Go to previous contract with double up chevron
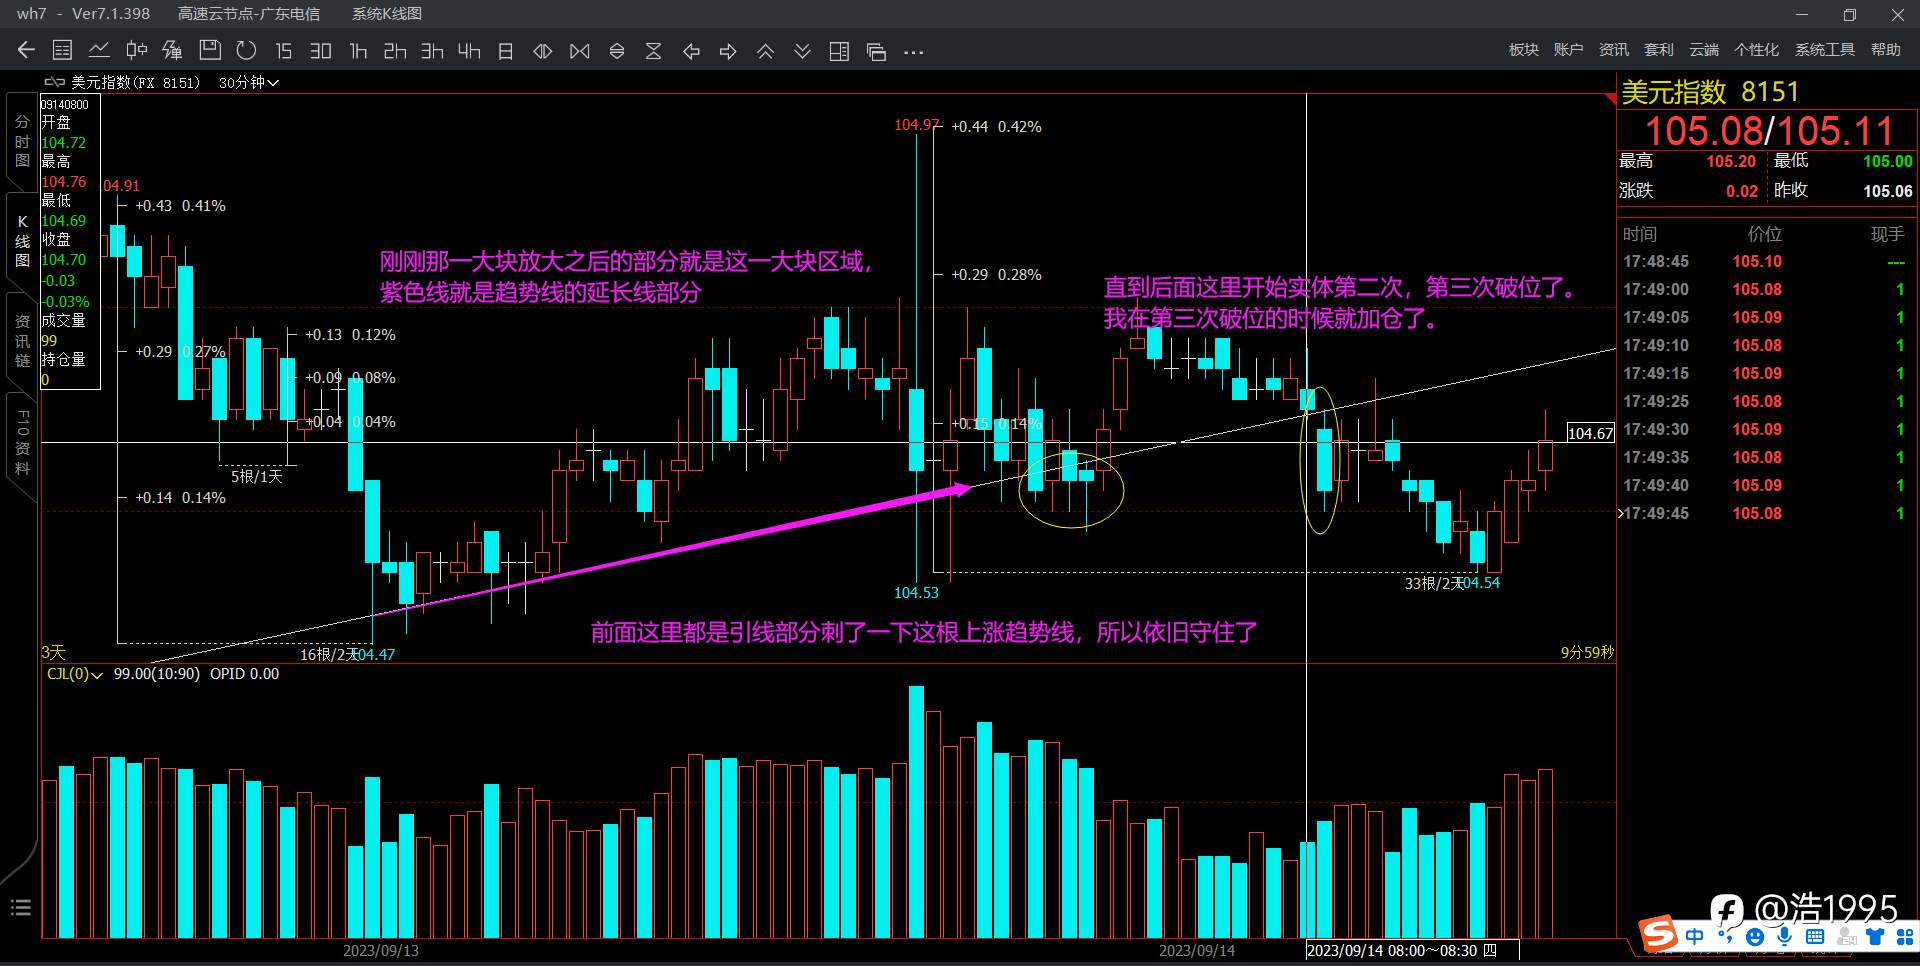The height and width of the screenshot is (966, 1920). coord(765,51)
